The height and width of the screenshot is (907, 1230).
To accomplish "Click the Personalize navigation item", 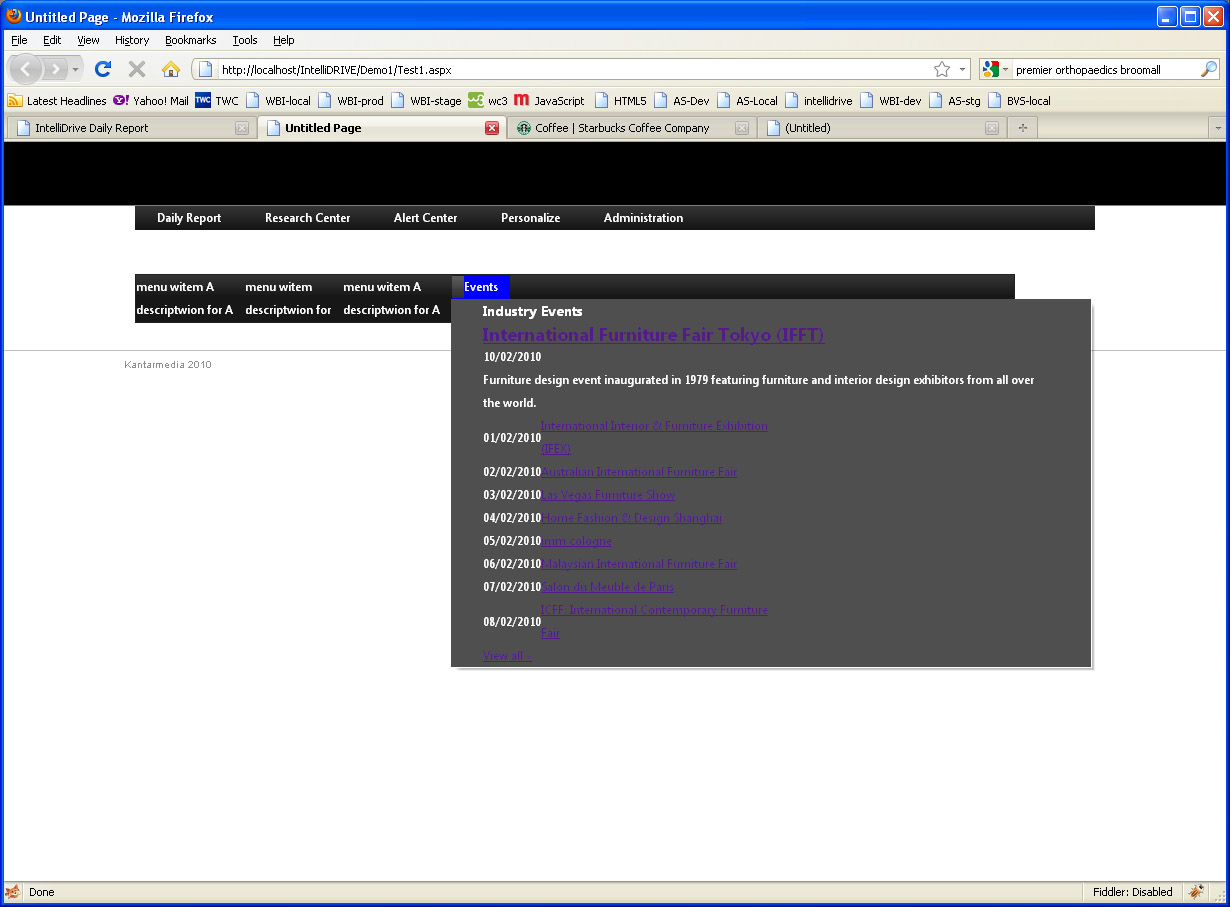I will [530, 218].
